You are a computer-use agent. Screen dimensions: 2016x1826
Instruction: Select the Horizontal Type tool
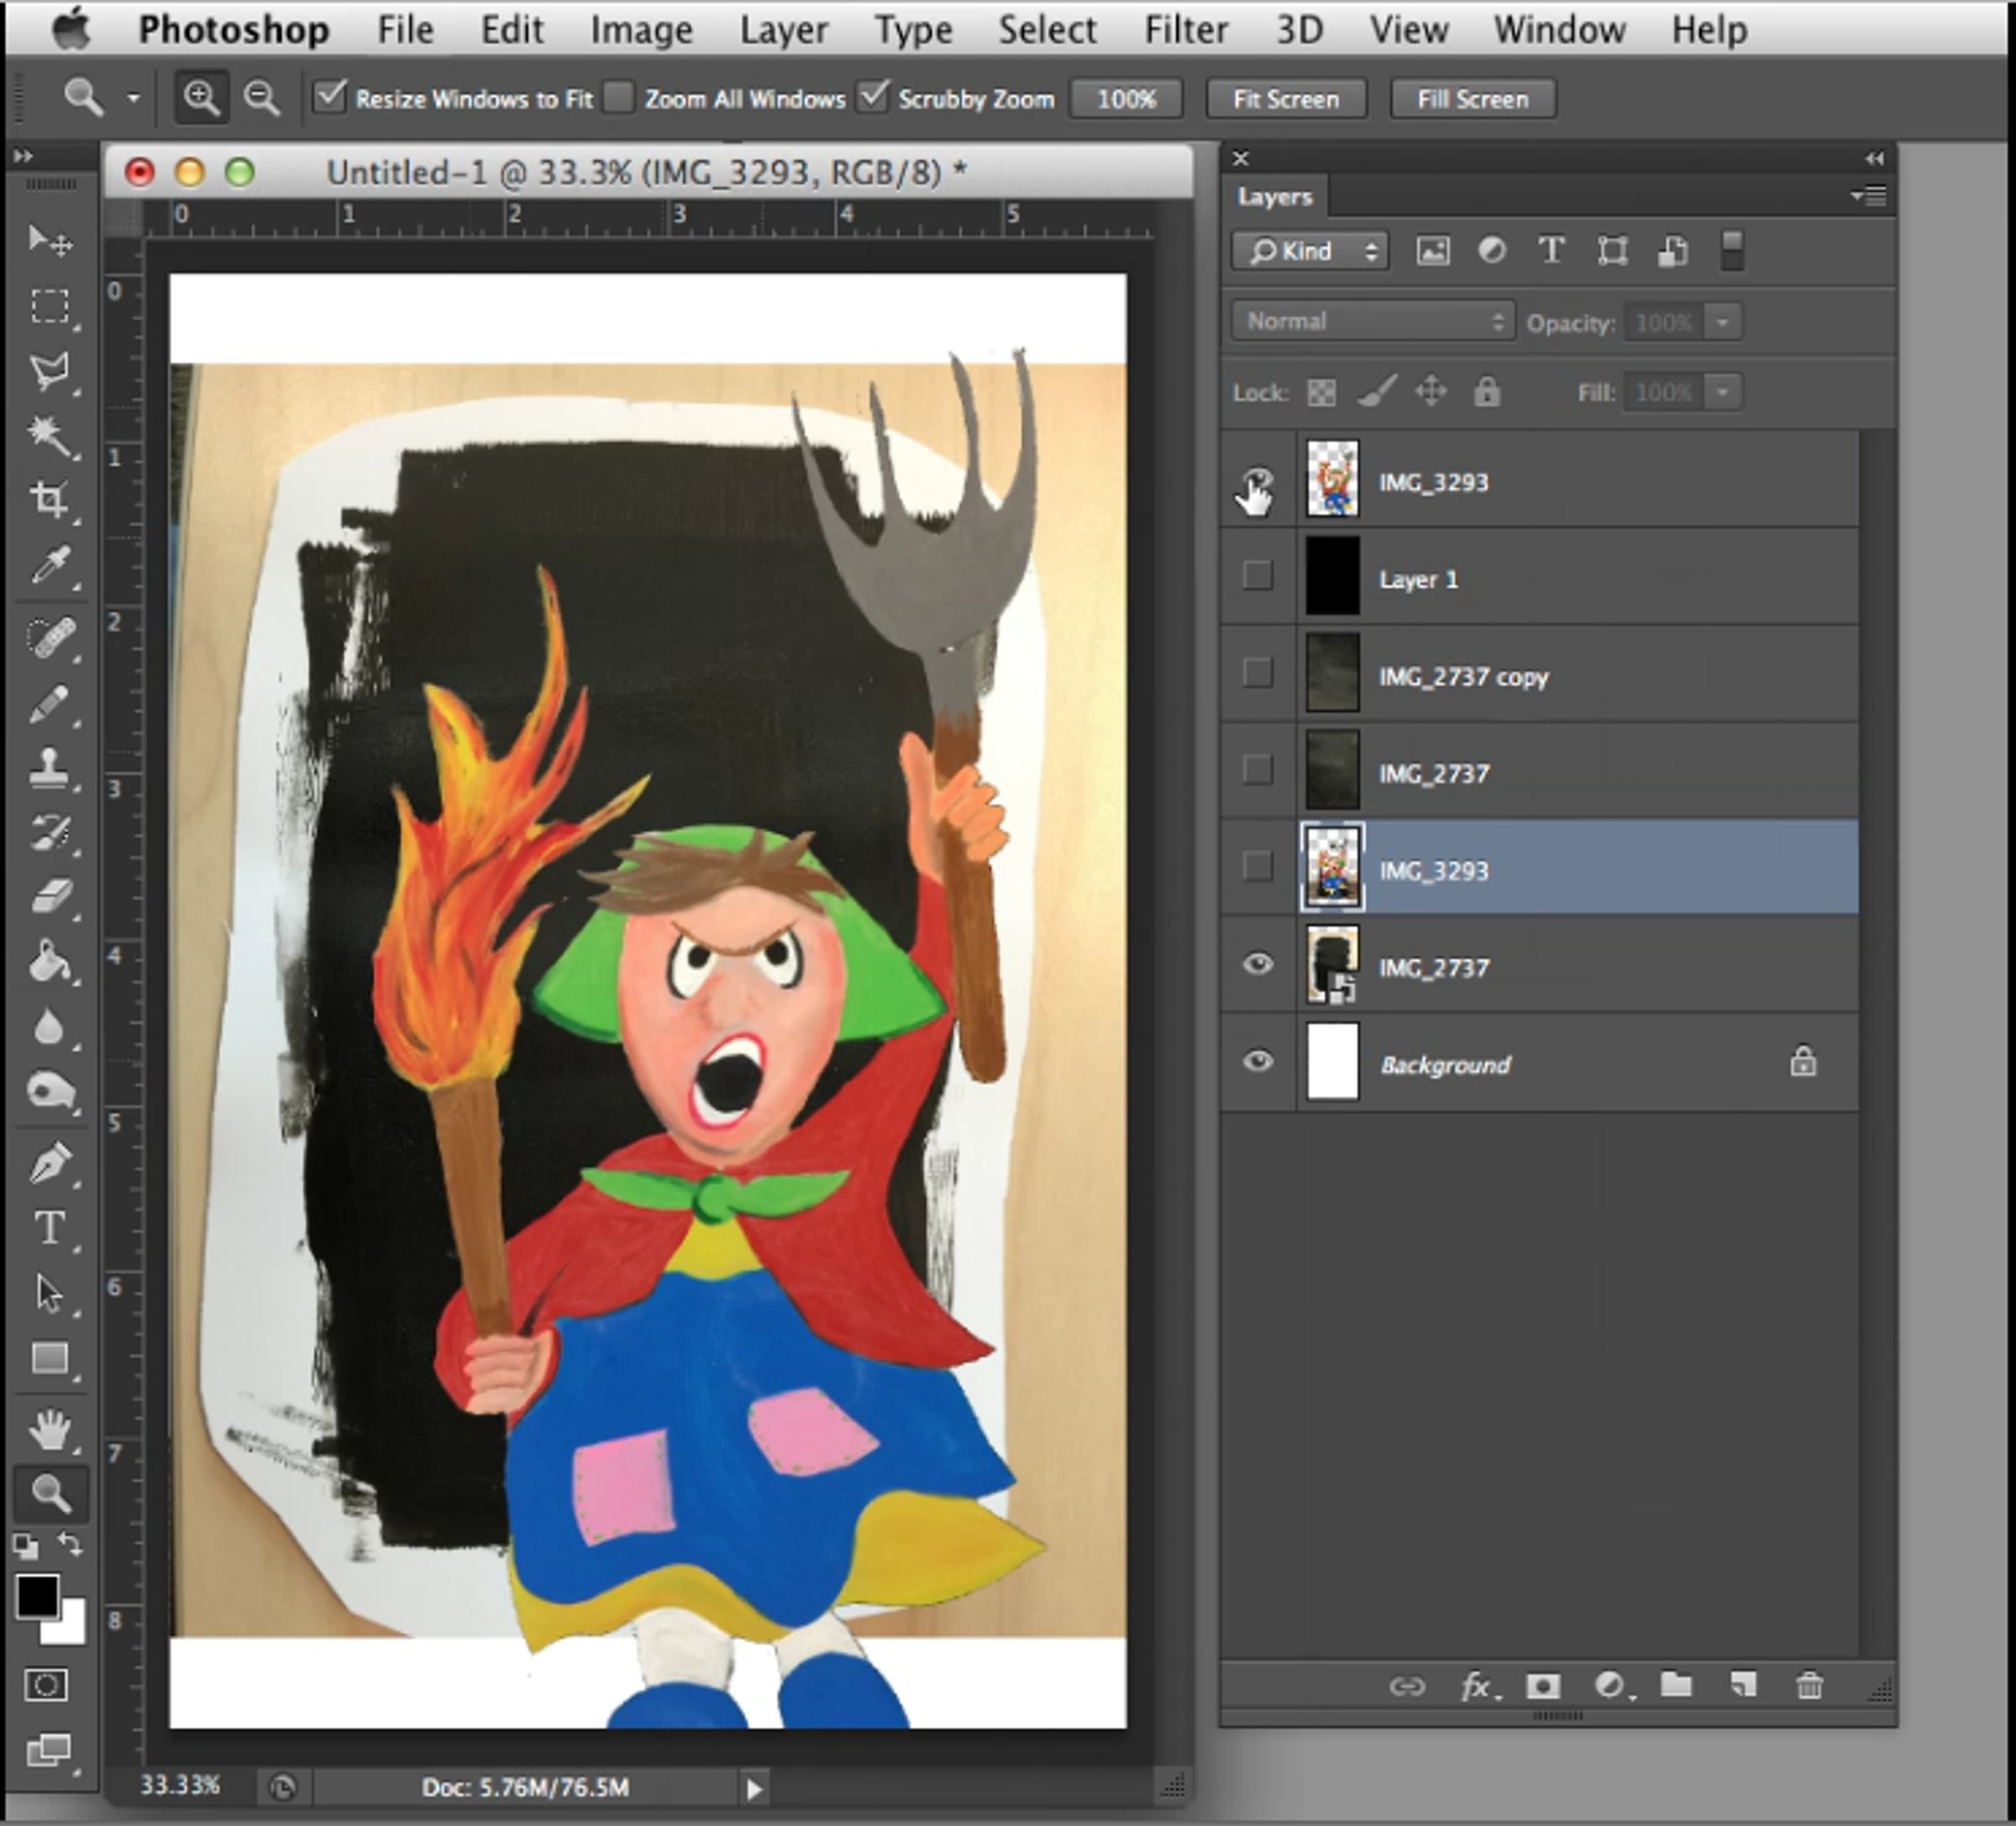(49, 1227)
